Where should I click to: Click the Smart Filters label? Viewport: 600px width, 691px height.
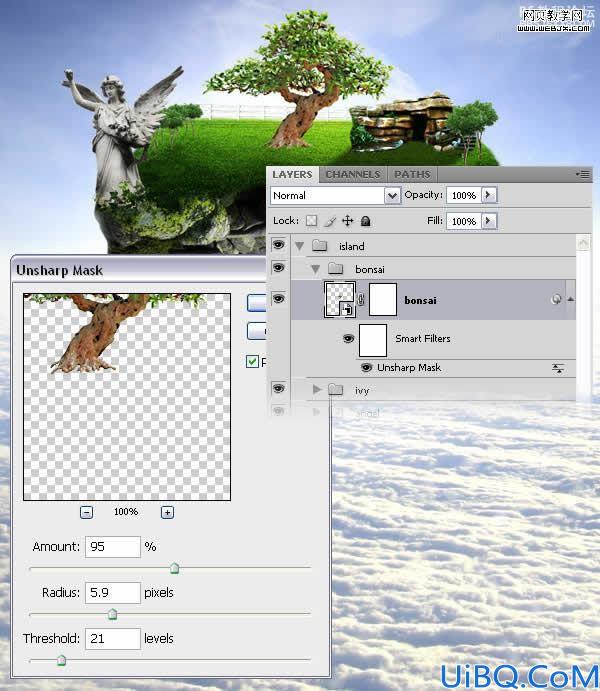point(423,338)
